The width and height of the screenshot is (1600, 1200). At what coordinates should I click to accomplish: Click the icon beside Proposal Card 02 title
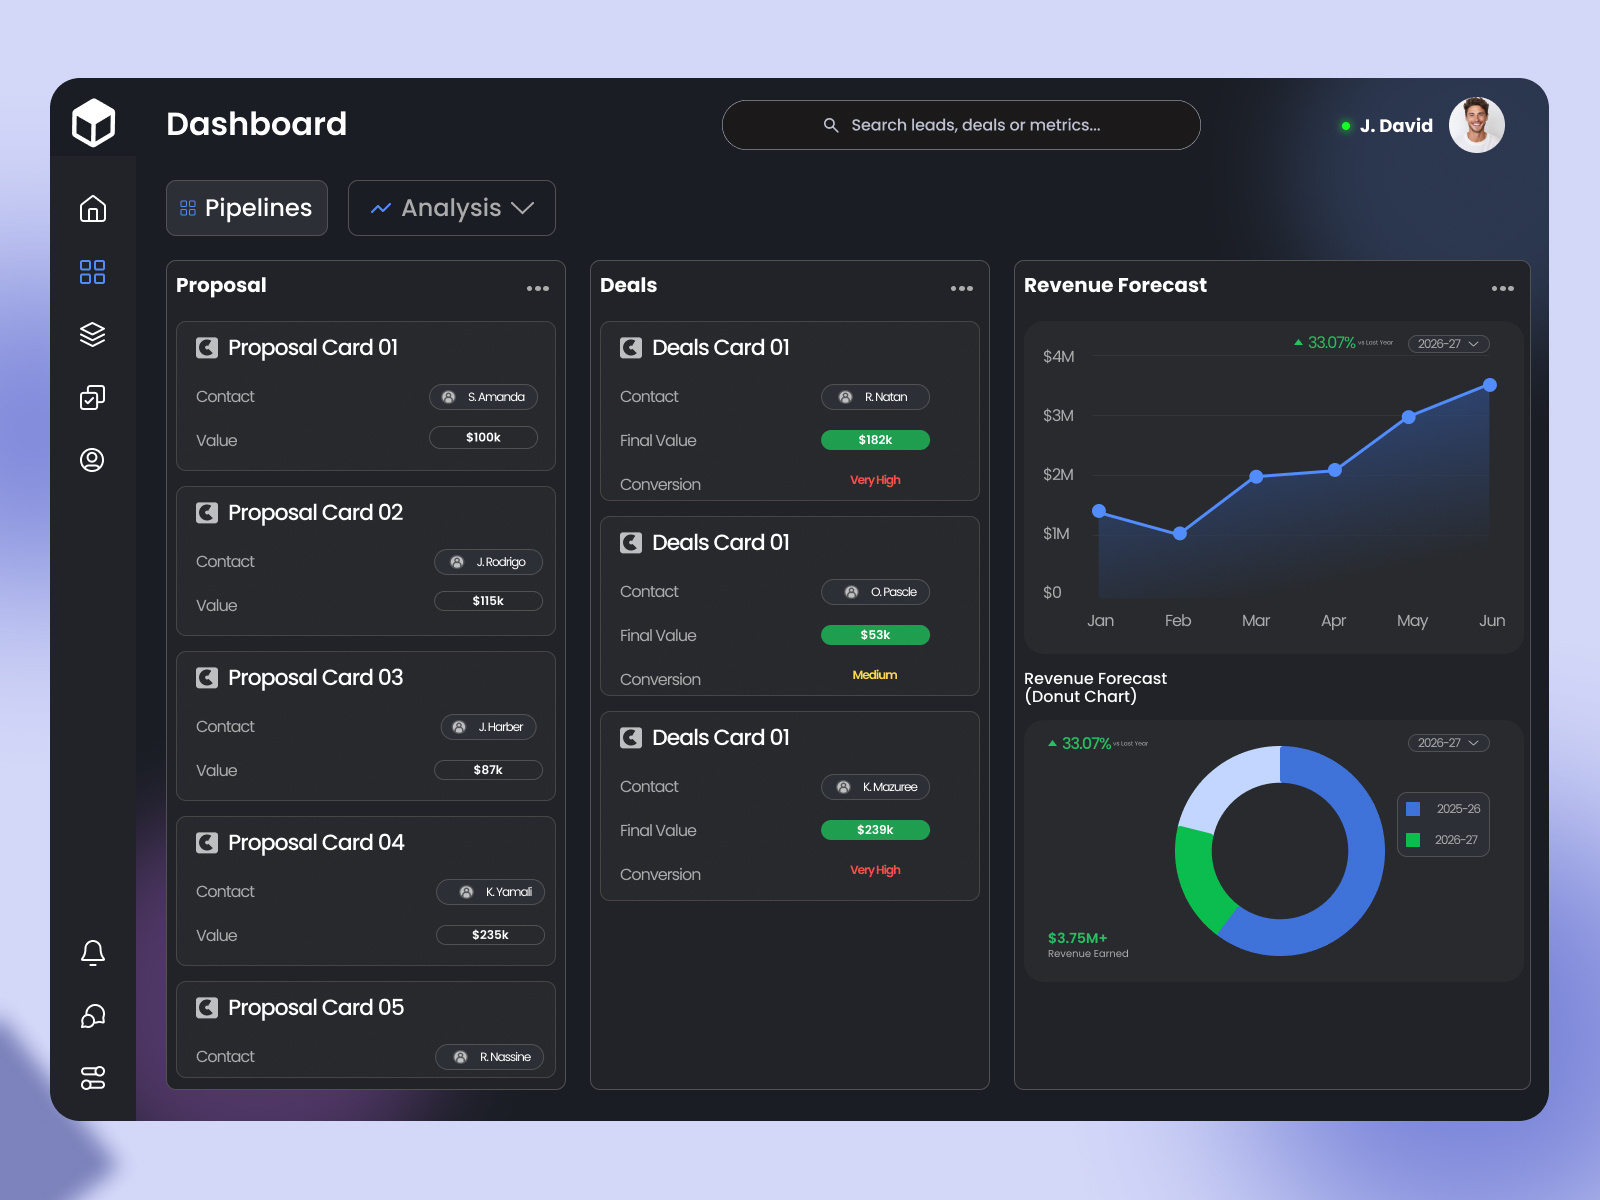pos(207,513)
